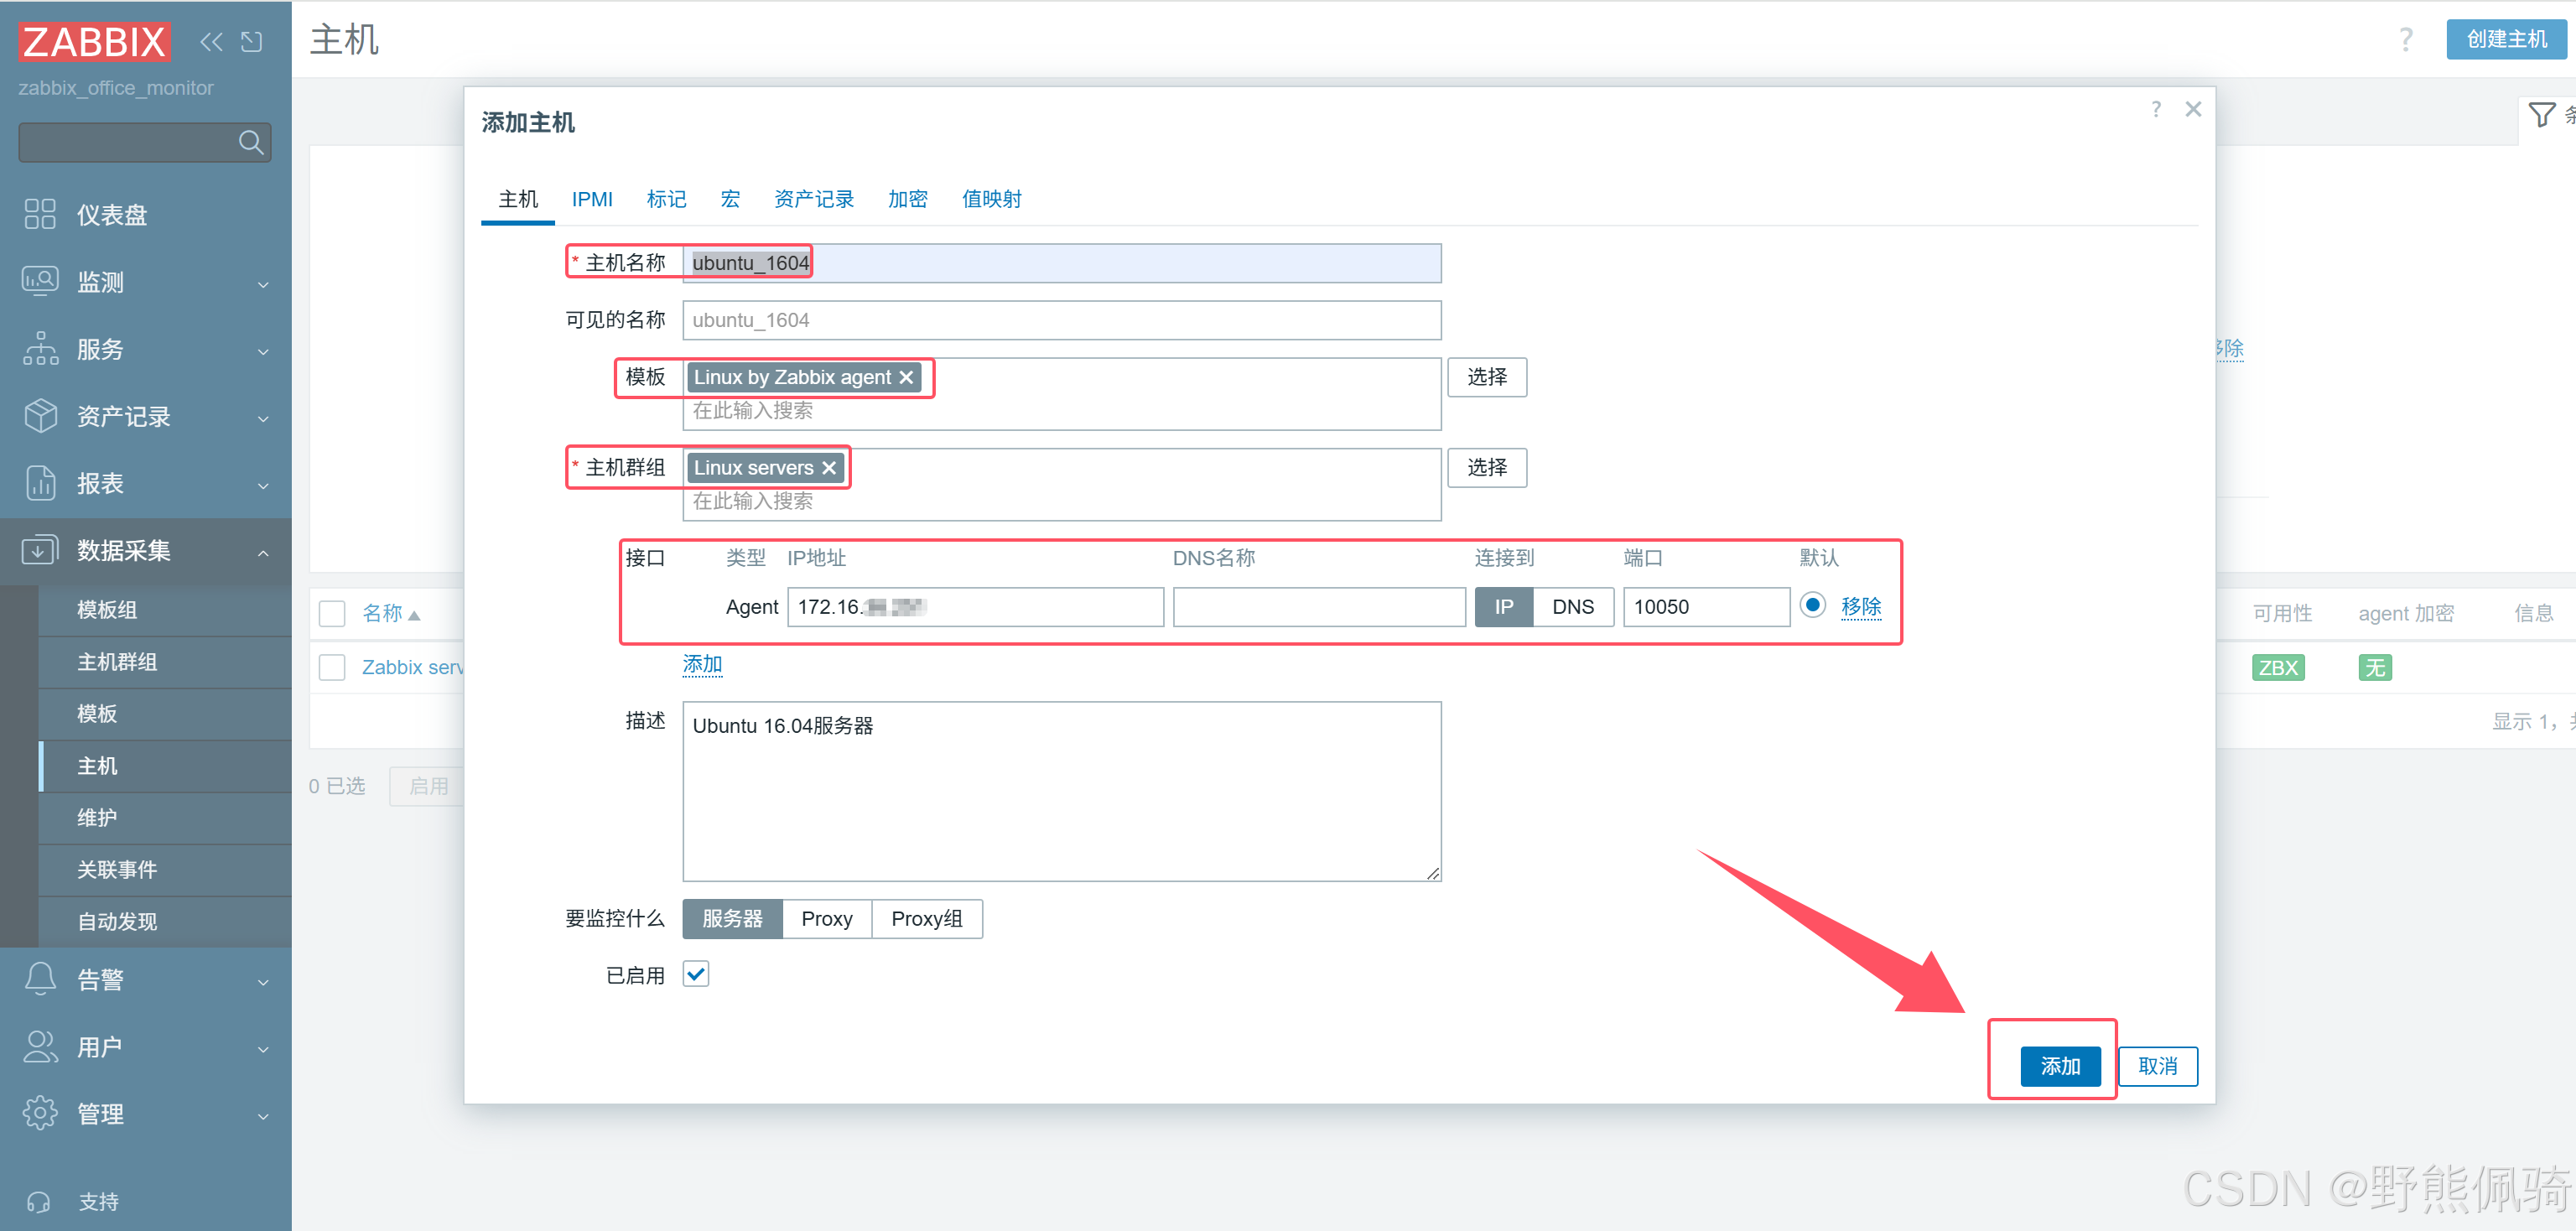Click the help question mark in the dialog header
Screen dimensions: 2576x1231
click(x=2156, y=109)
